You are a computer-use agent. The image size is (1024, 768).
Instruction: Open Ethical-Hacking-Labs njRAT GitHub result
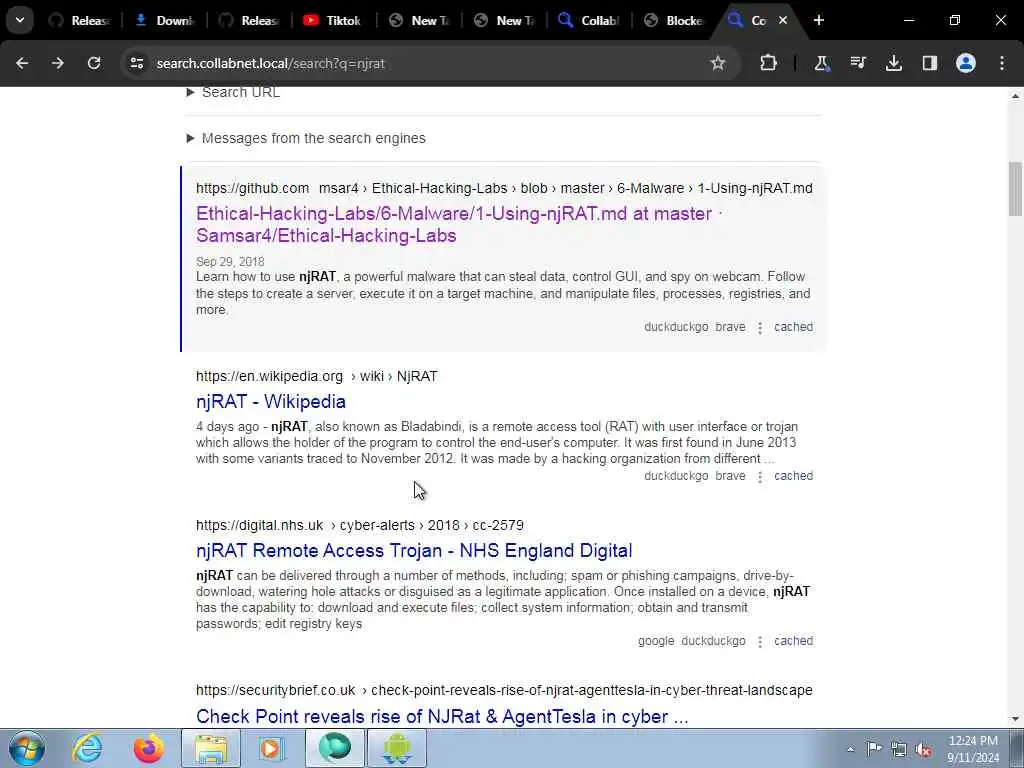[x=459, y=225]
